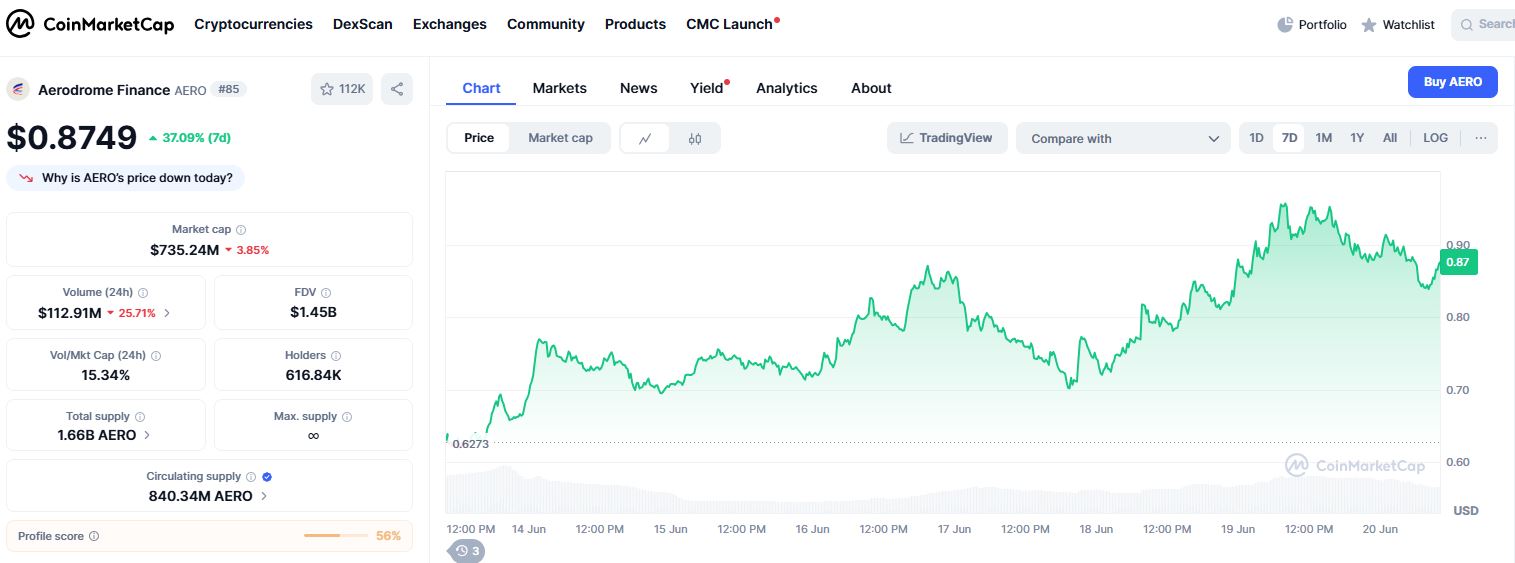The width and height of the screenshot is (1515, 563).
Task: Click the CoinMarketCap logo
Action: click(x=90, y=24)
